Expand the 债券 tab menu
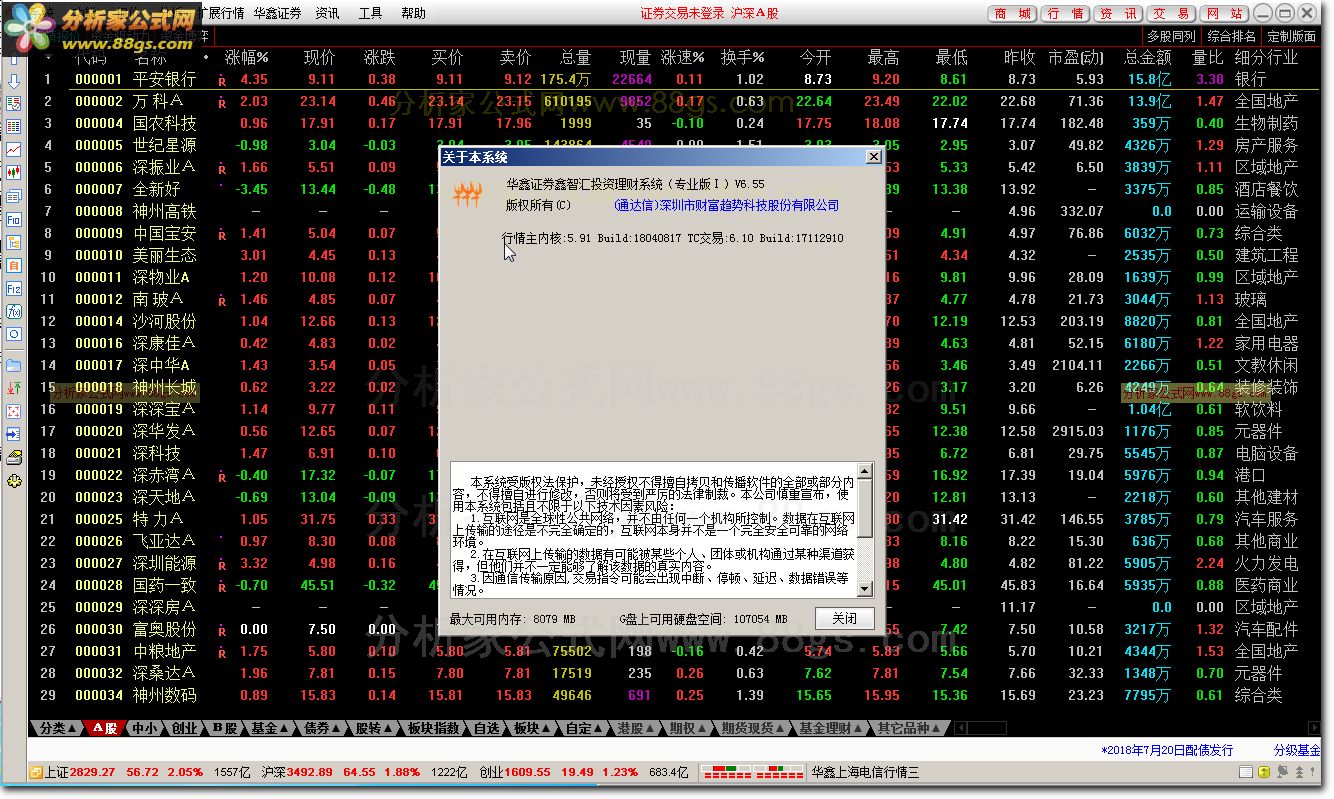 (321, 728)
